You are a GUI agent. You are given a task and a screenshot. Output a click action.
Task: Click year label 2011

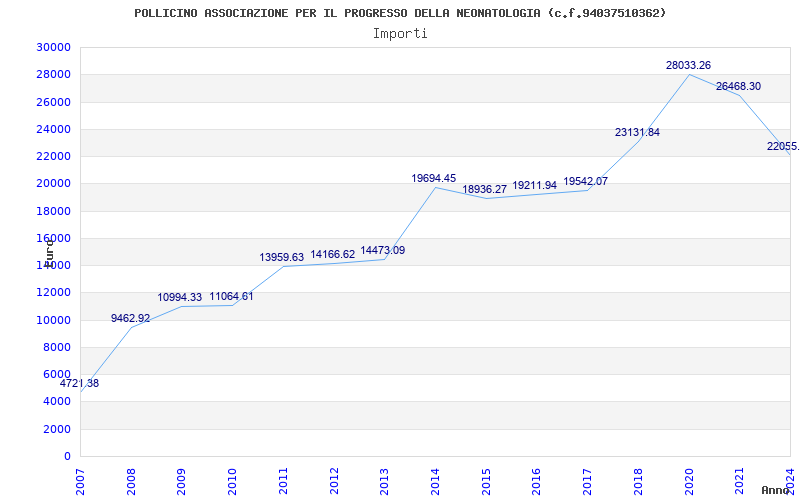coord(283,482)
